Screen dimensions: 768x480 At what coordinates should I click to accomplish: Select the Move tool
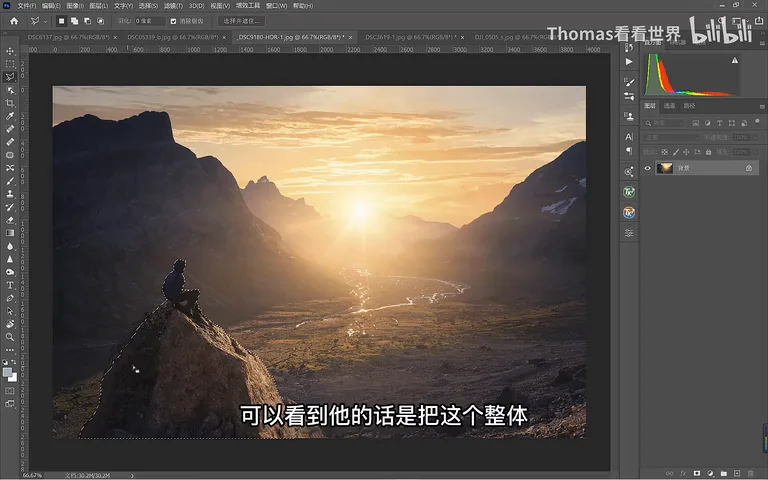point(10,51)
